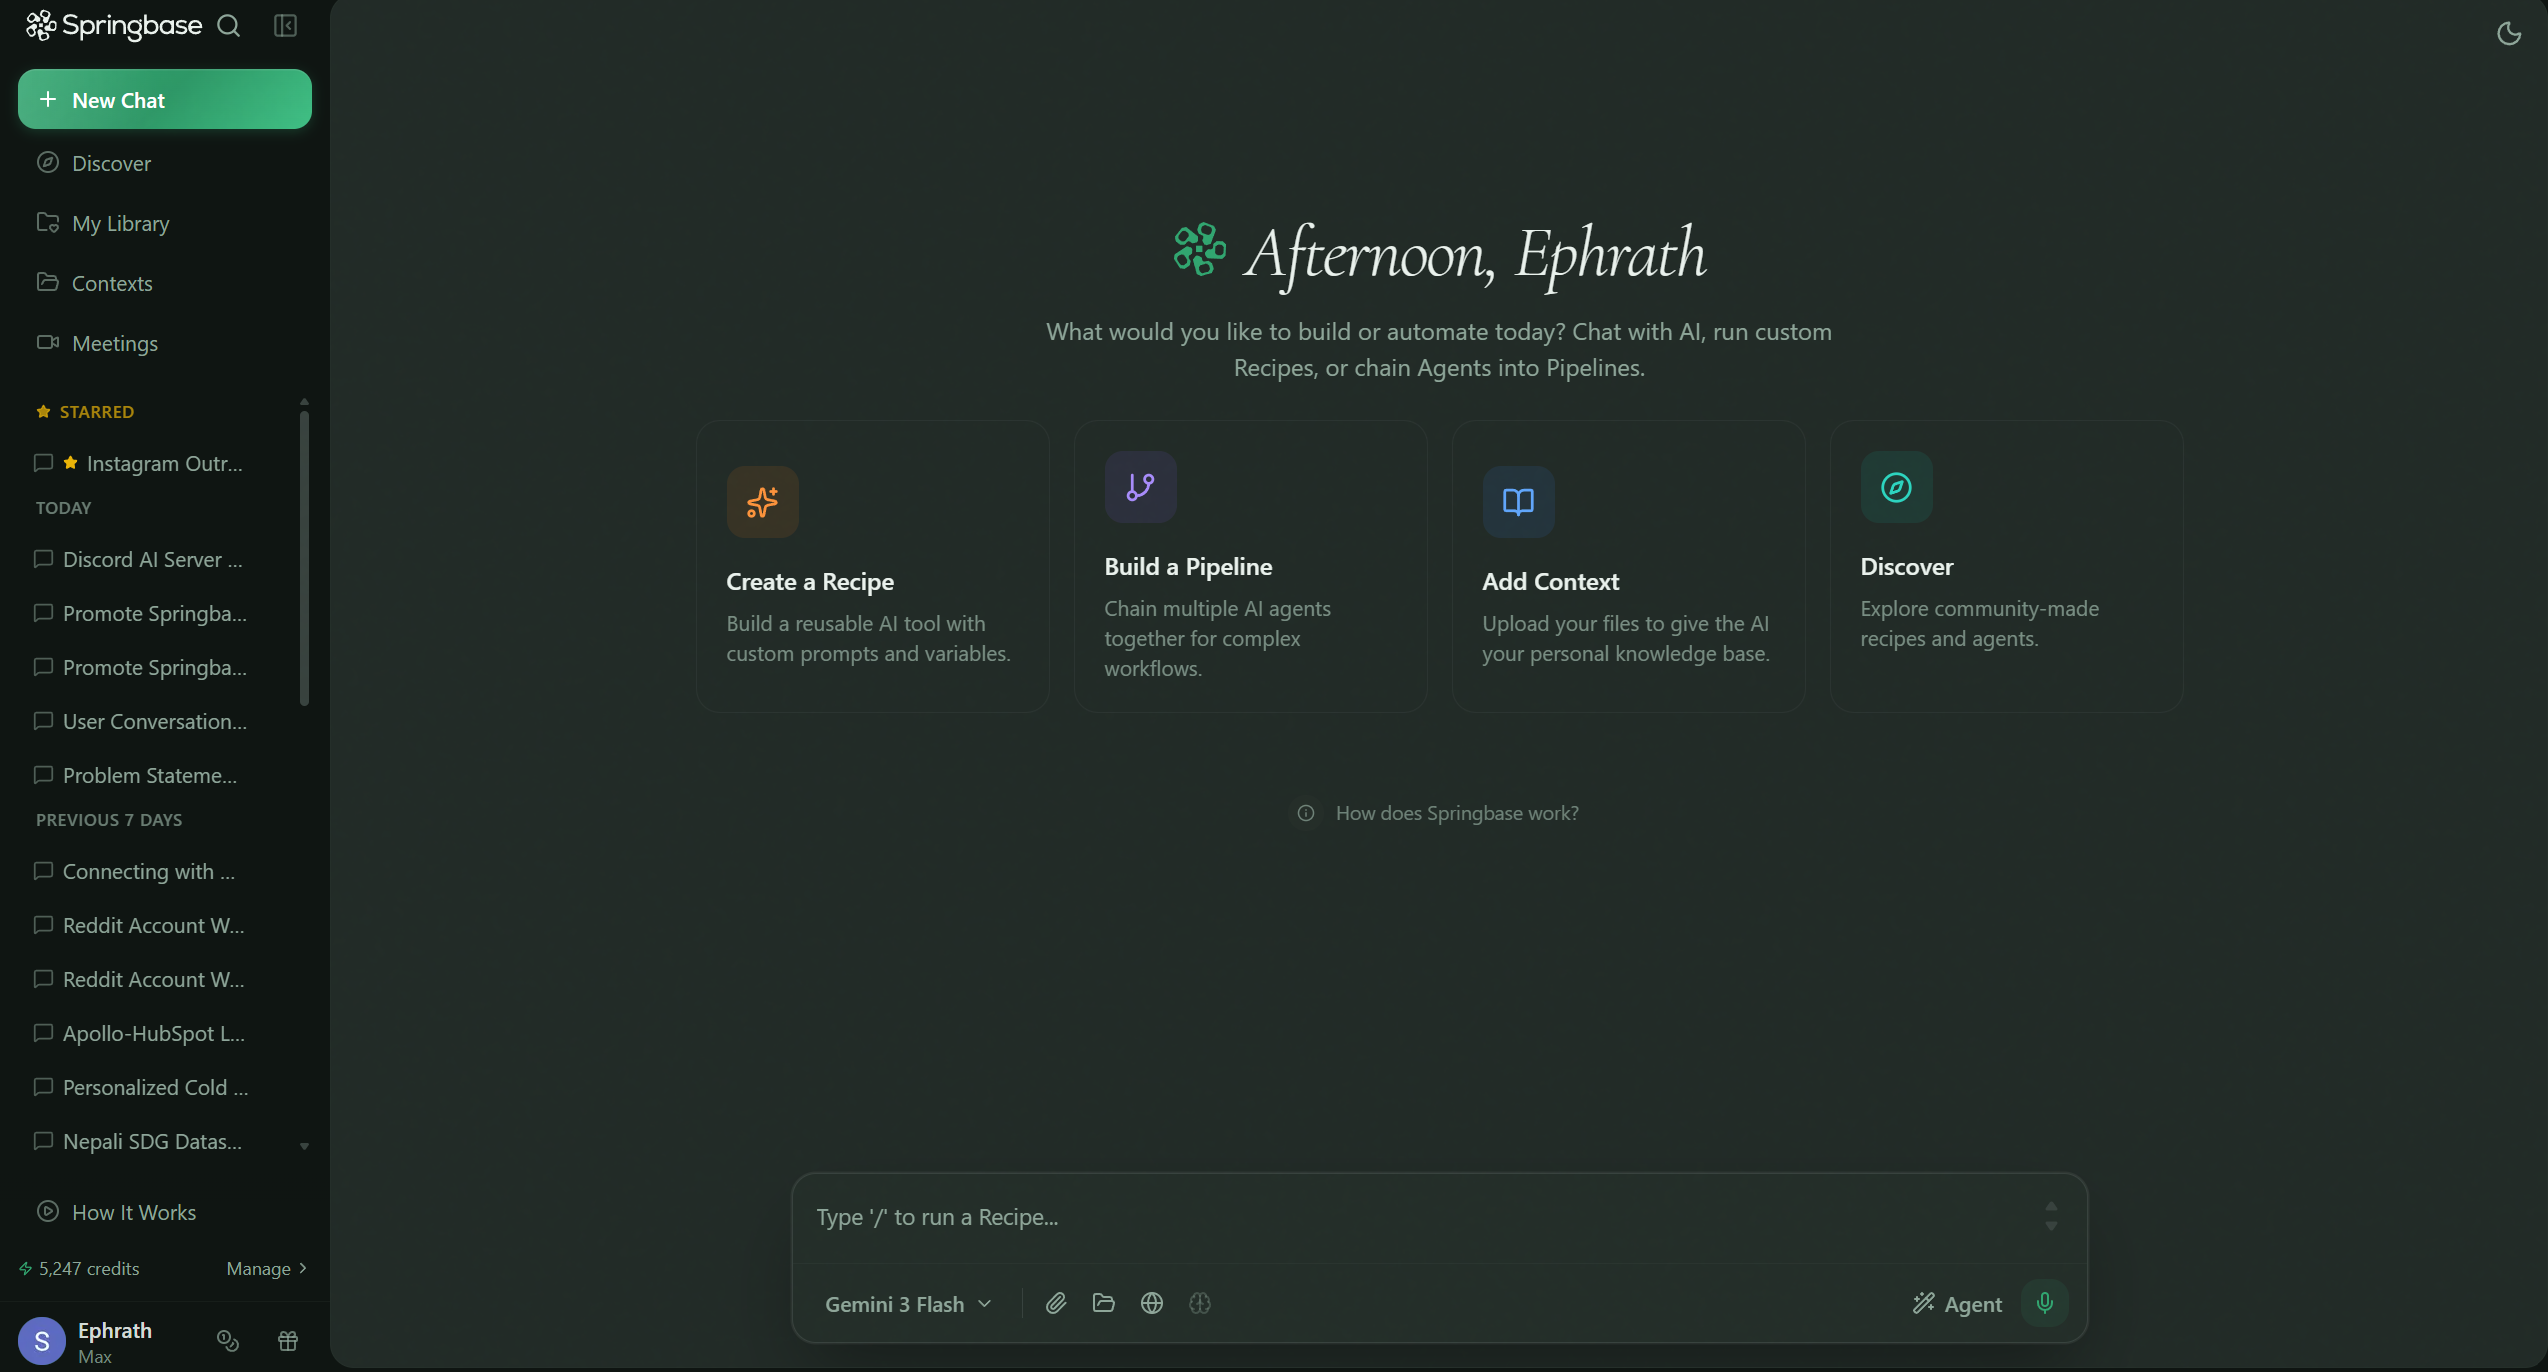This screenshot has height=1372, width=2548.
Task: Start a New Chat
Action: (x=165, y=99)
